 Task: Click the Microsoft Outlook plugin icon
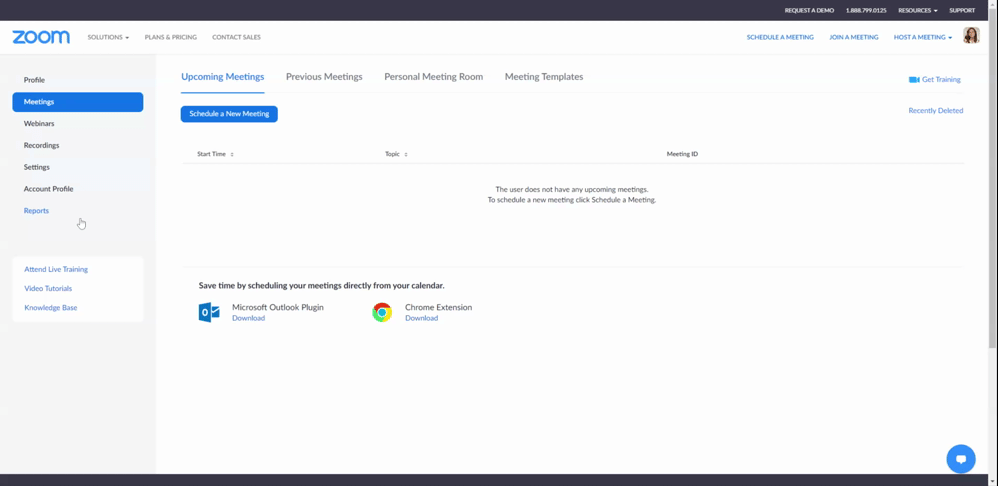tap(209, 312)
